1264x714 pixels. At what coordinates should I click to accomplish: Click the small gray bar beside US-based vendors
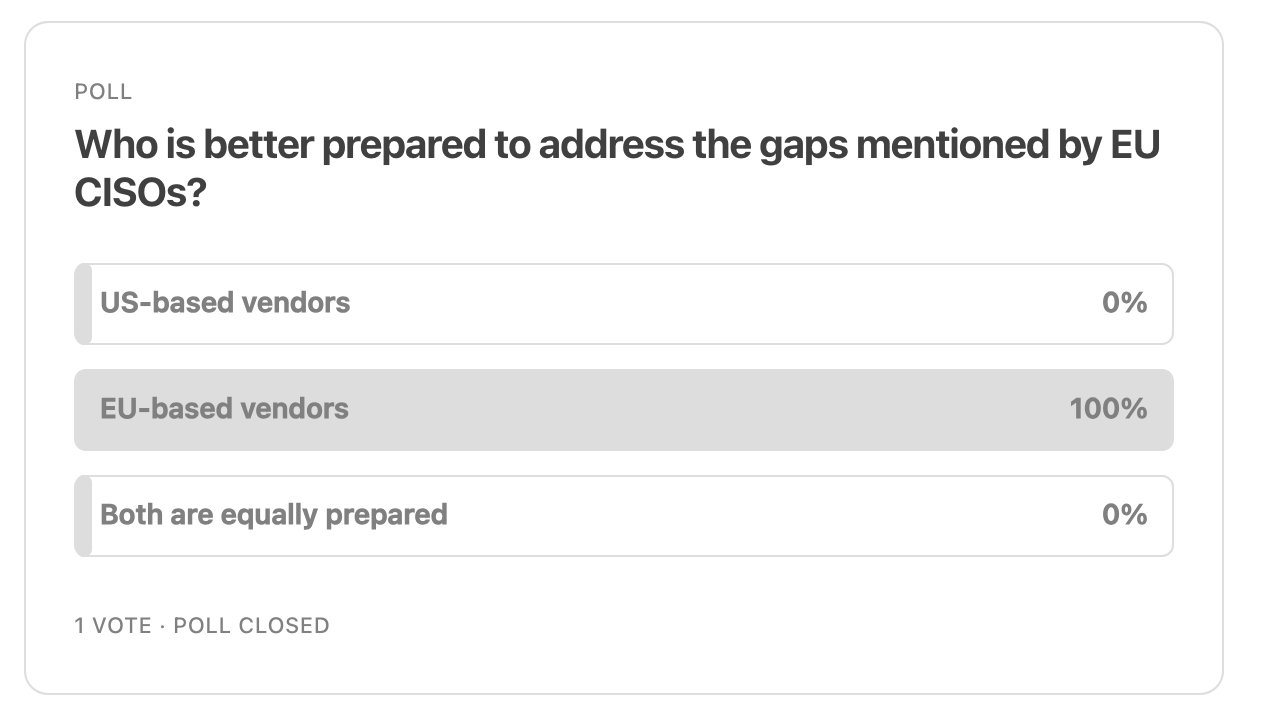click(x=83, y=304)
